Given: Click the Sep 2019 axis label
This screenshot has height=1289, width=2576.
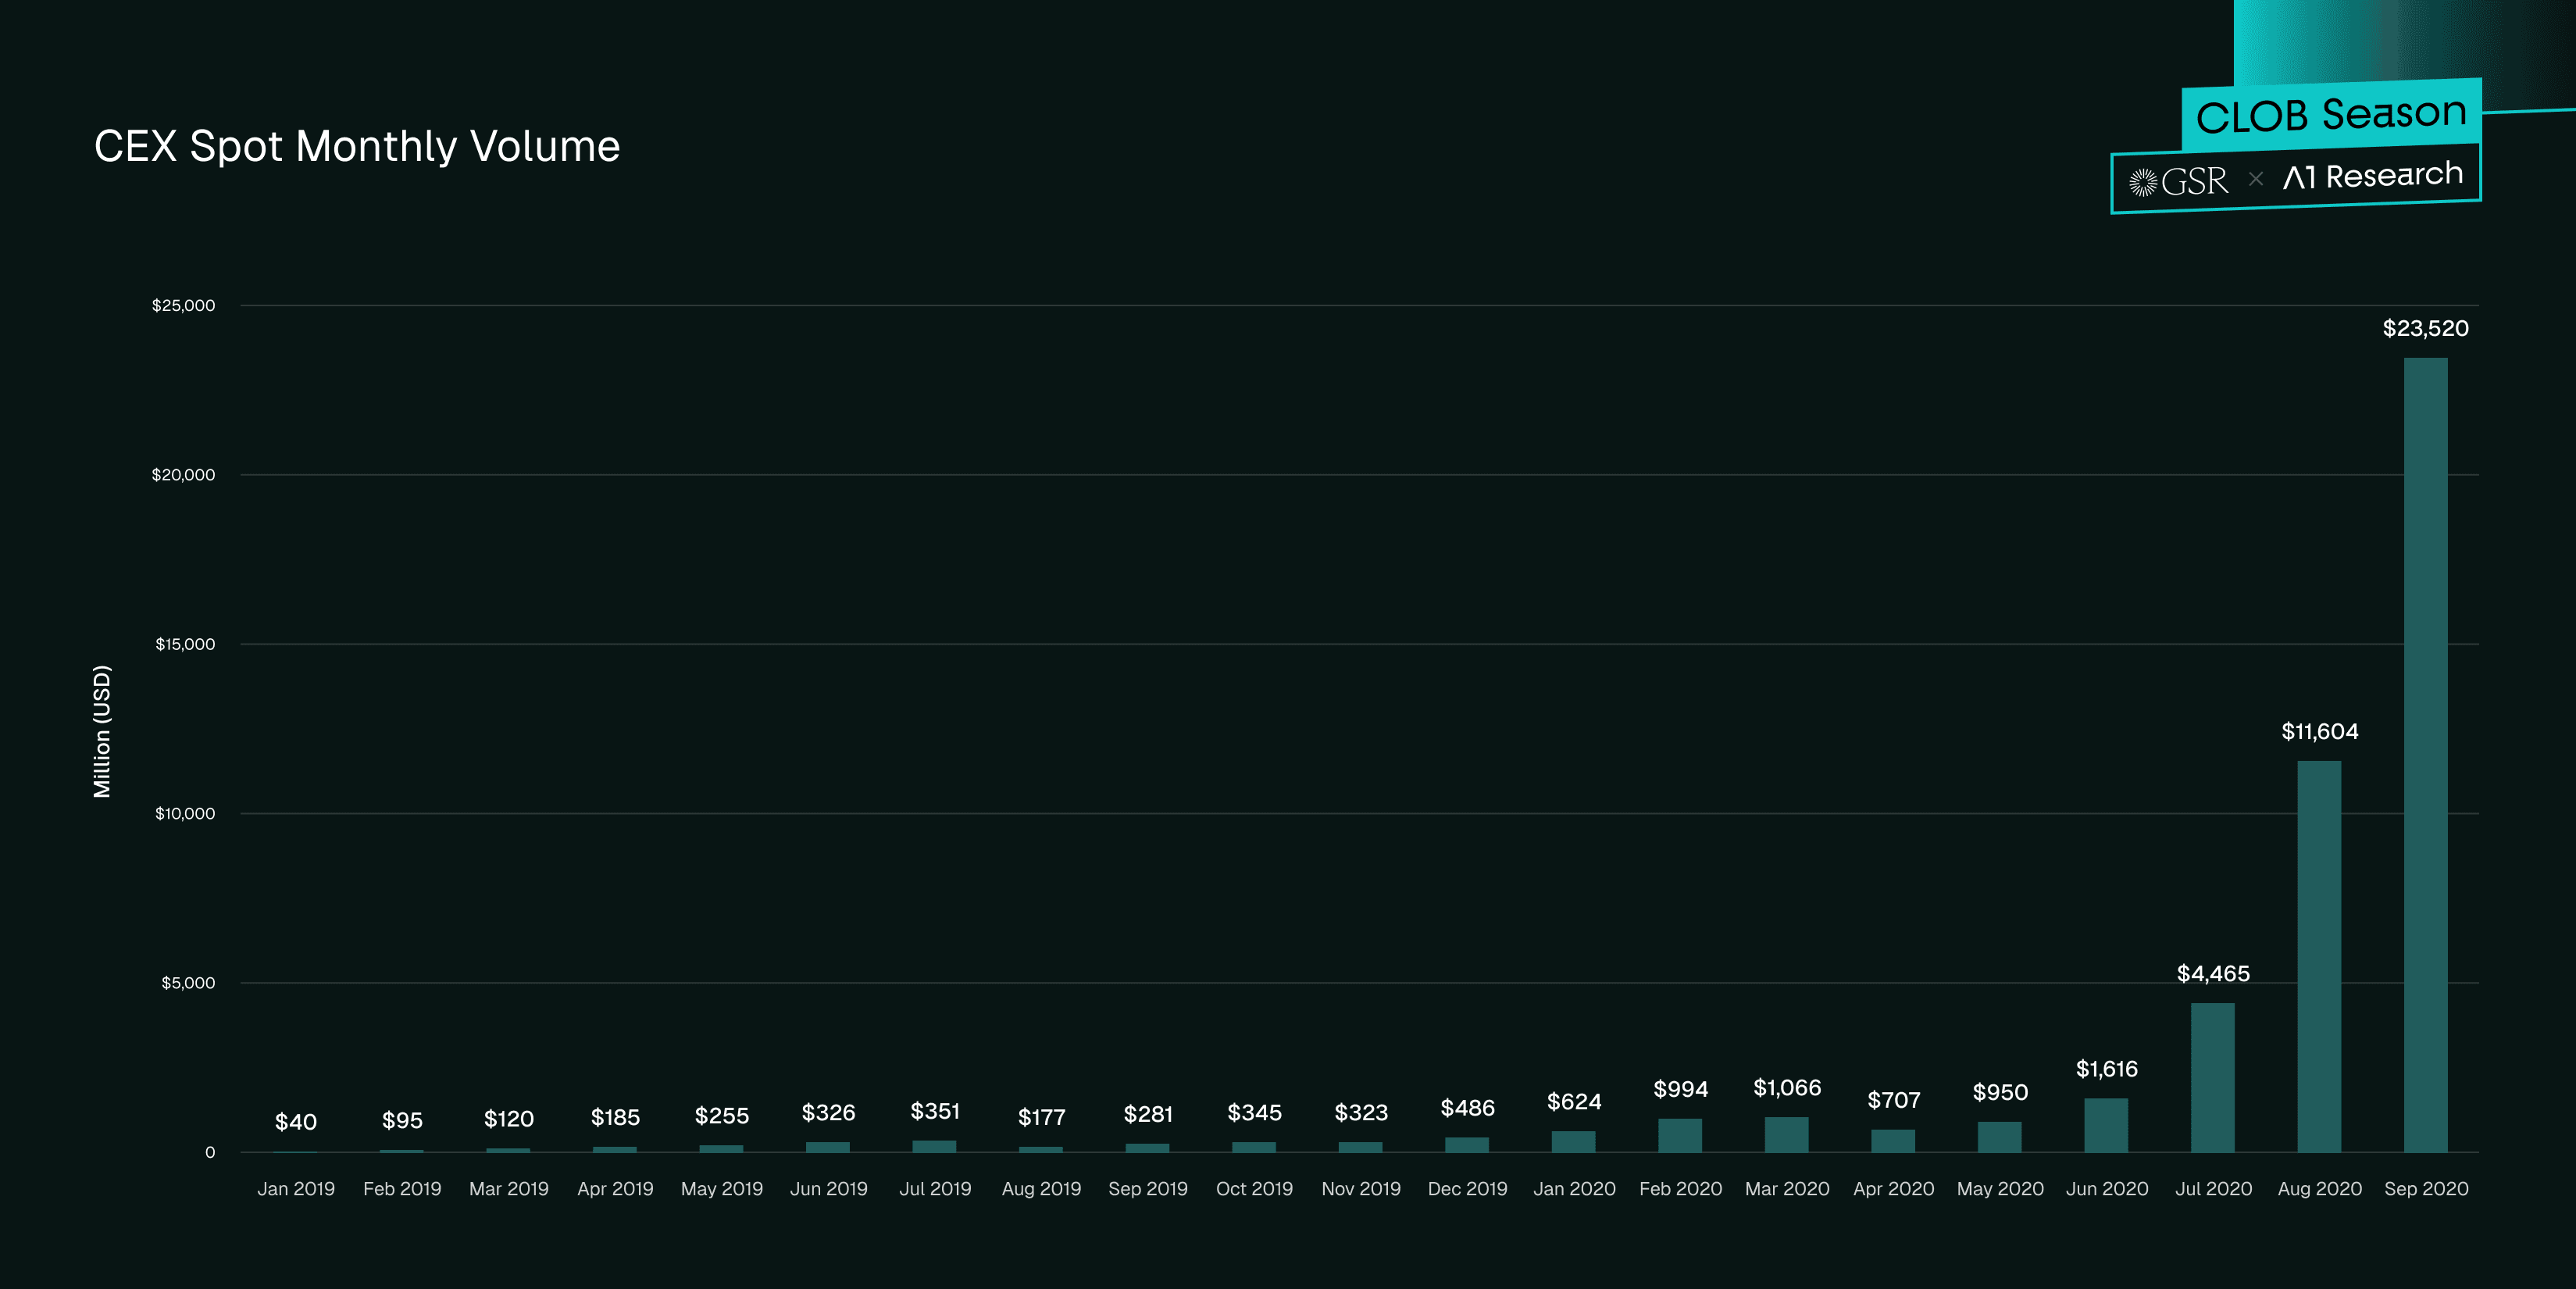Looking at the screenshot, I should click(1148, 1189).
